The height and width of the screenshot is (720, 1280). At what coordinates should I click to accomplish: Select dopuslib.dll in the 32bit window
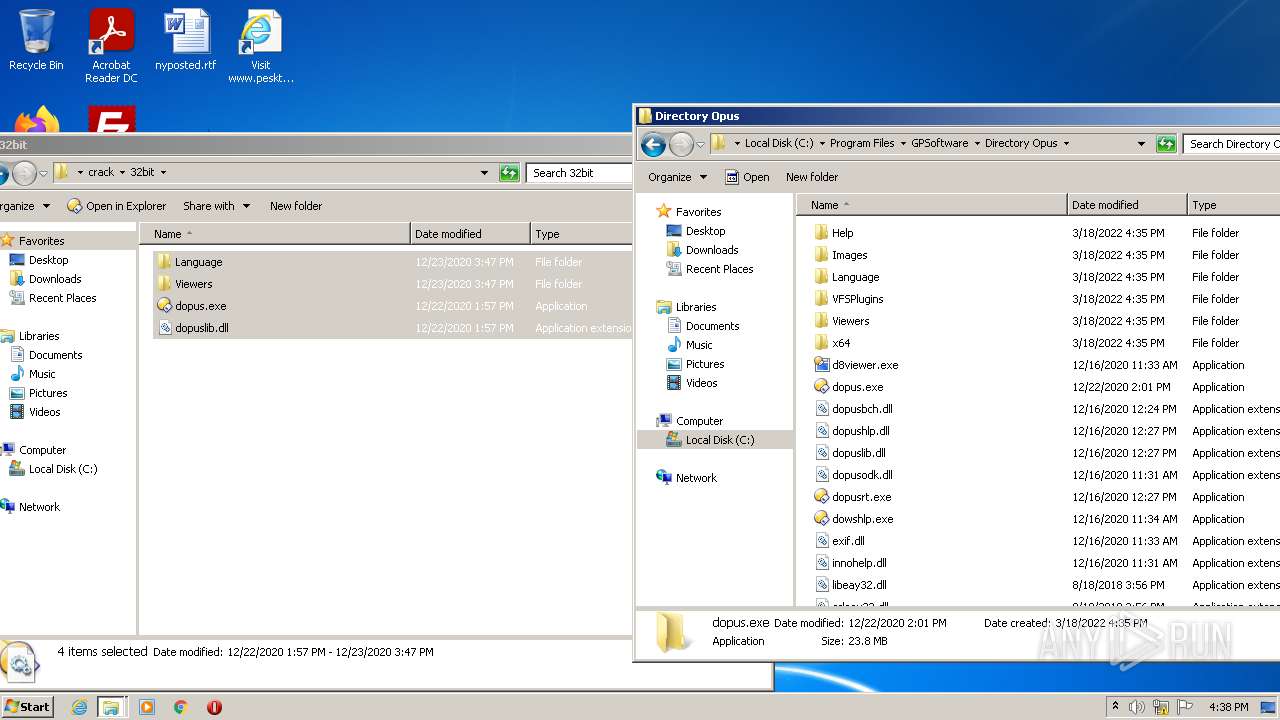(201, 328)
